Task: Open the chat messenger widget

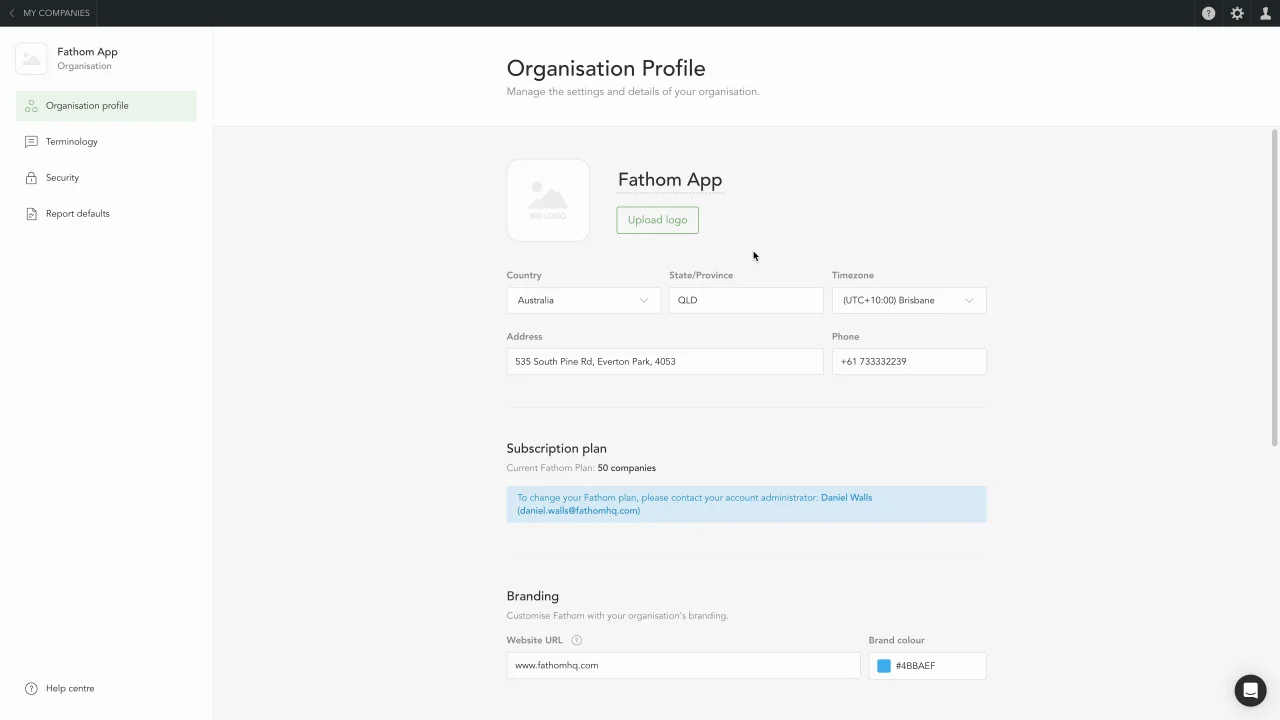Action: 1250,690
